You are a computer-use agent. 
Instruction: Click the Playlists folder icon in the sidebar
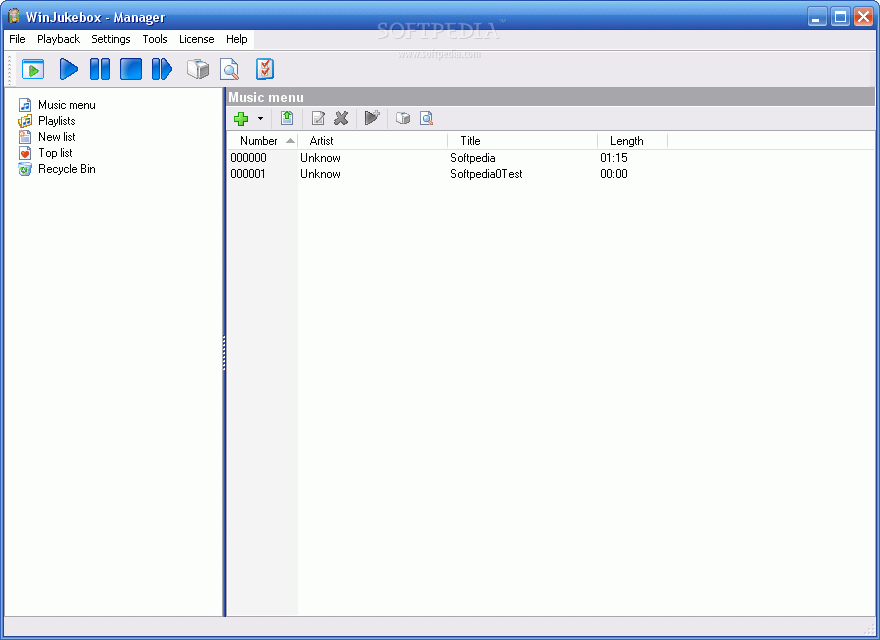click(x=25, y=121)
